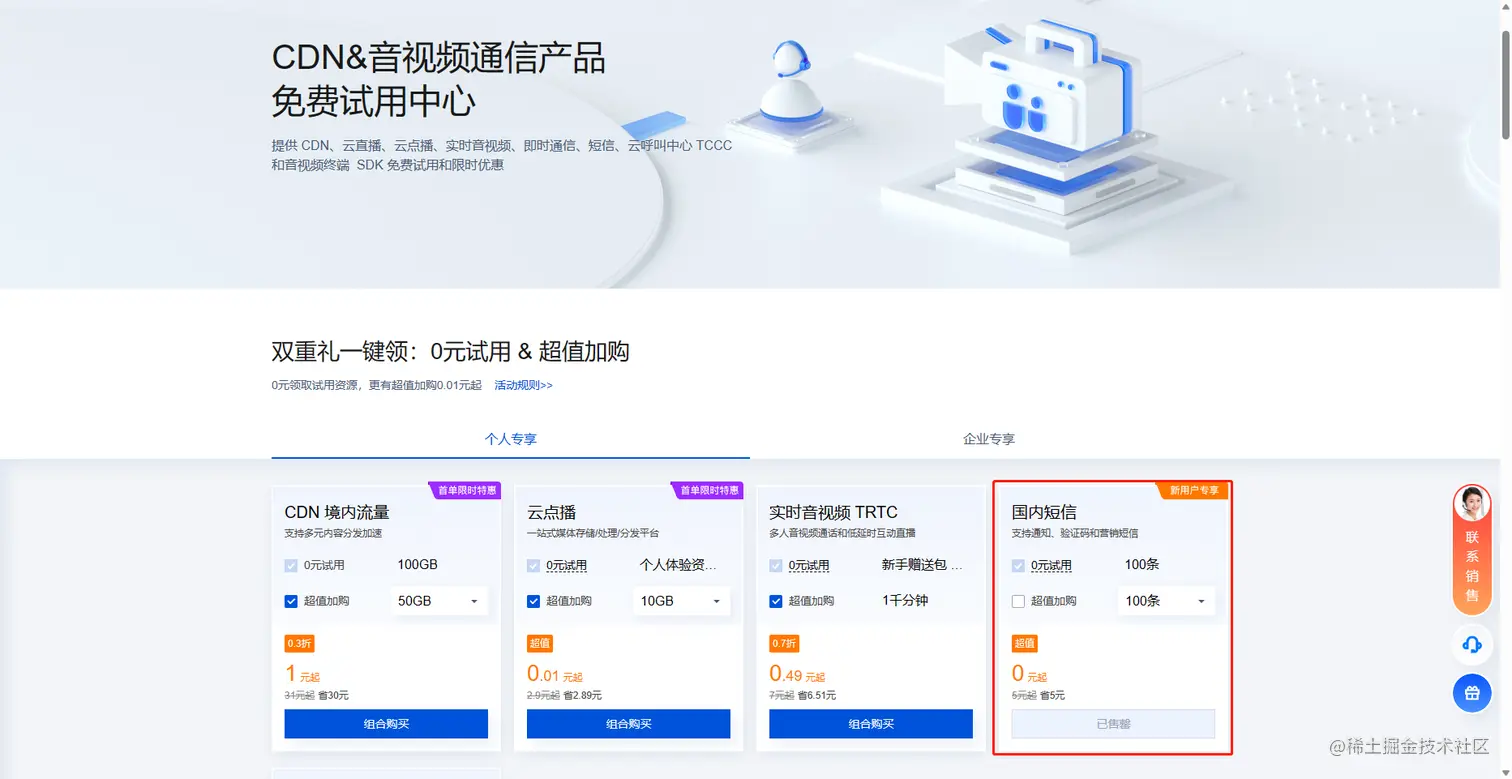Screen dimensions: 1512x779
Task: Click the CDN 境内流量 card title
Action: (337, 512)
